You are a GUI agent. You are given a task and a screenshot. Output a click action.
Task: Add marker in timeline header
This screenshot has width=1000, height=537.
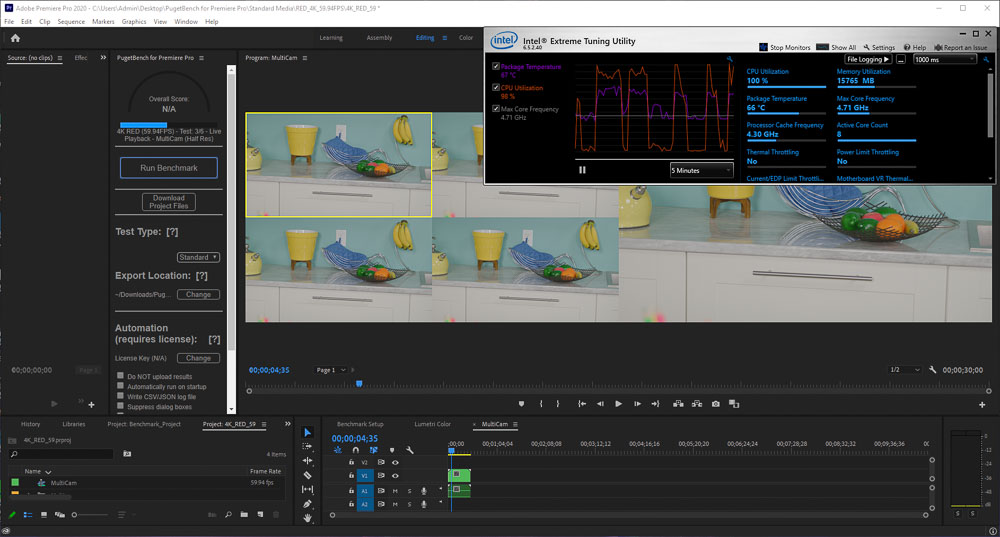pyautogui.click(x=392, y=450)
